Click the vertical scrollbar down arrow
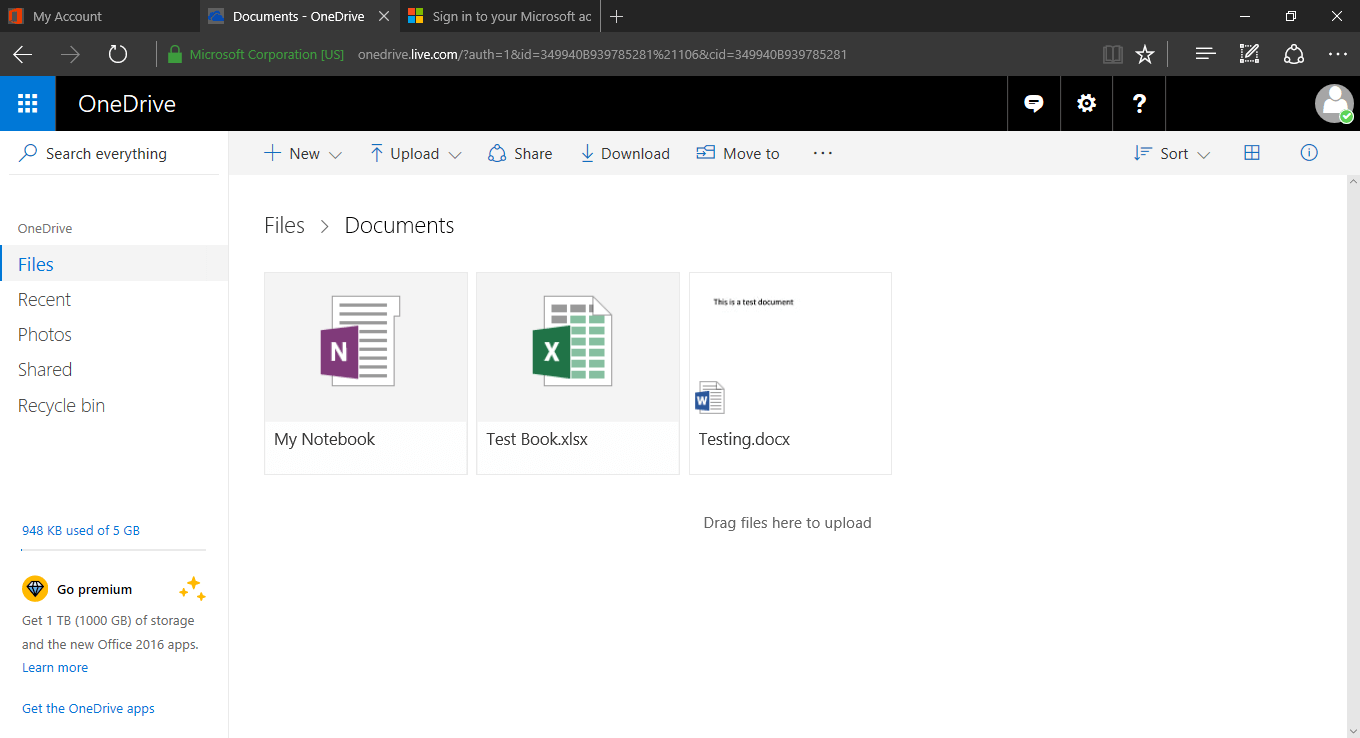 tap(1353, 729)
